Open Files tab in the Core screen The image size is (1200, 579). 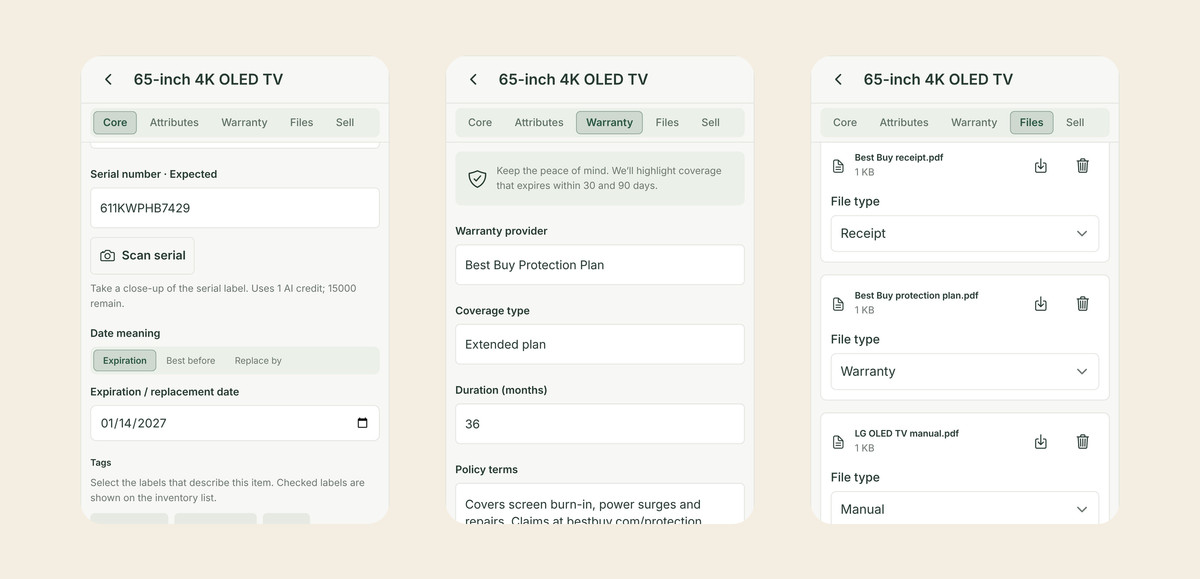[x=301, y=123]
